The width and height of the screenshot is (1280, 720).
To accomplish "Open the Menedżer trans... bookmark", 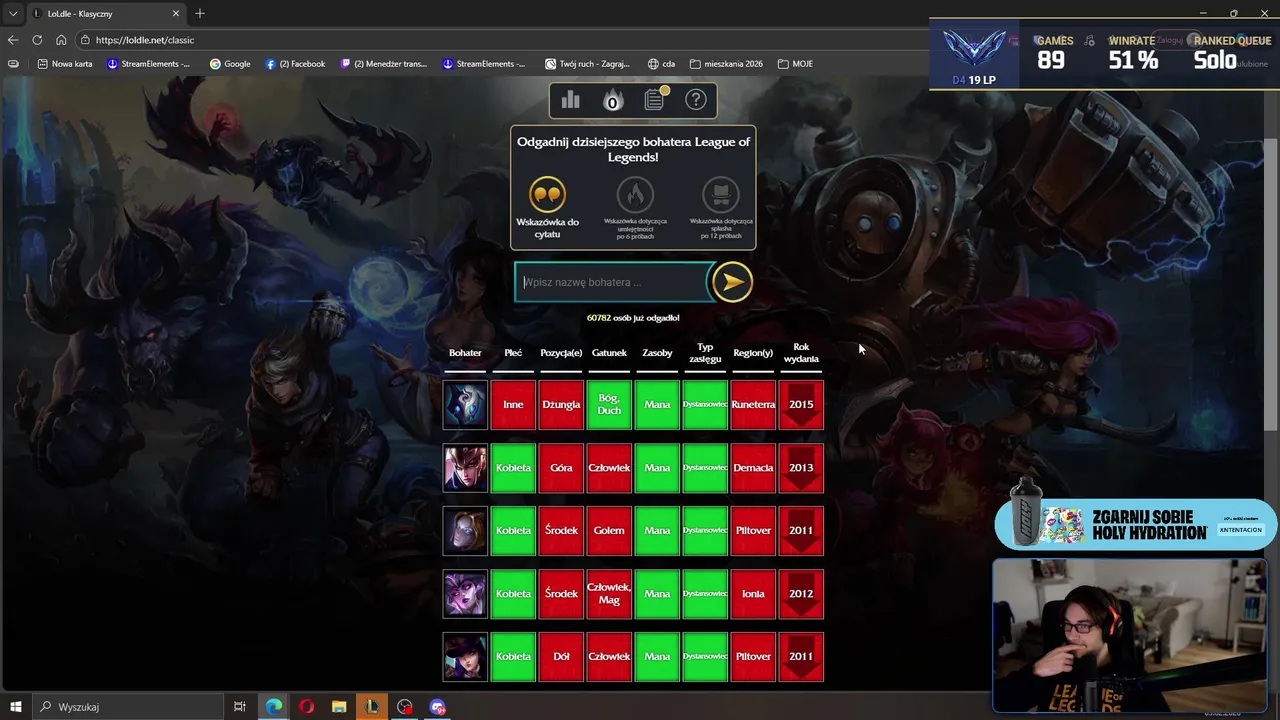I will (x=383, y=64).
